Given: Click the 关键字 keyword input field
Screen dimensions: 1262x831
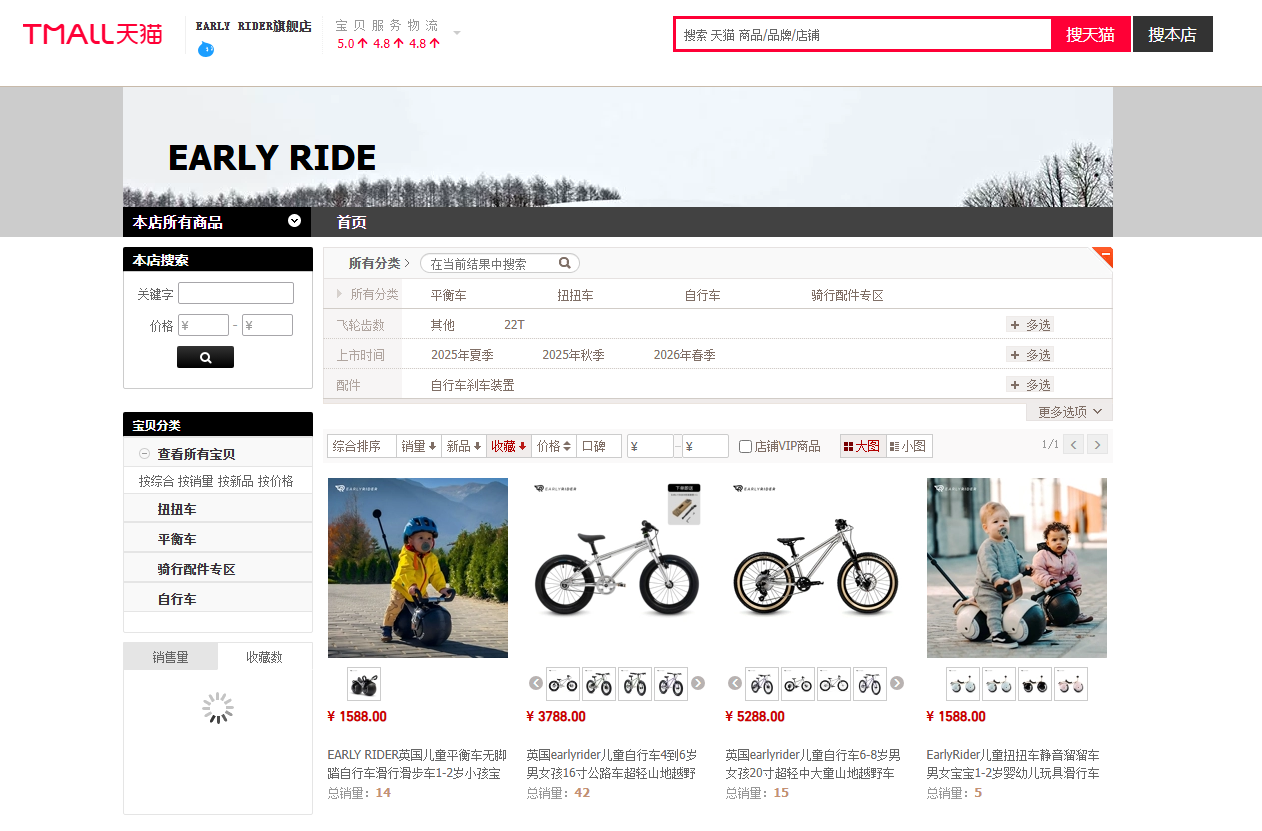Looking at the screenshot, I should [236, 293].
